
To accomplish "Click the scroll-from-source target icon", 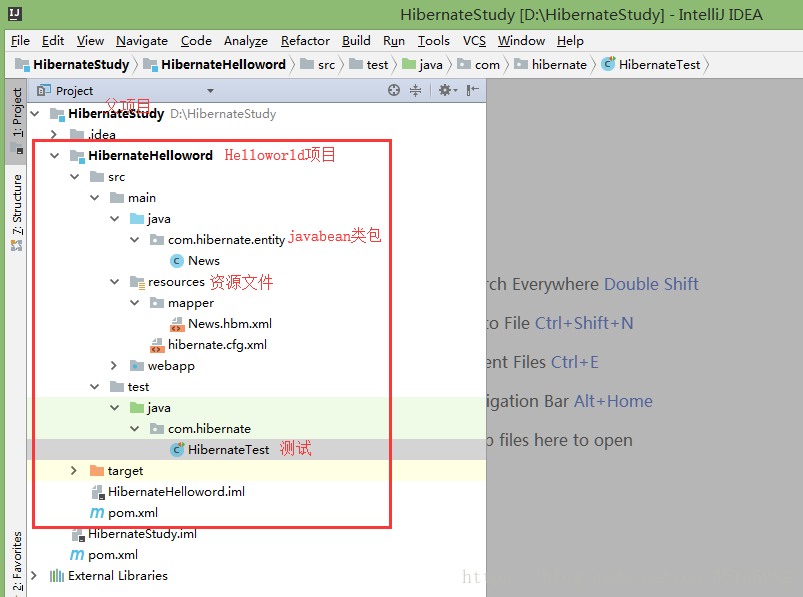I will pyautogui.click(x=393, y=91).
